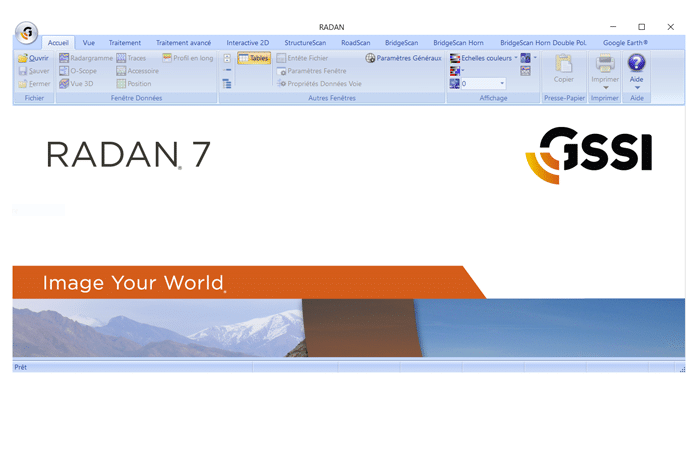Viewport: 700px width, 450px height.
Task: Click the Sauver text label
Action: [39, 71]
